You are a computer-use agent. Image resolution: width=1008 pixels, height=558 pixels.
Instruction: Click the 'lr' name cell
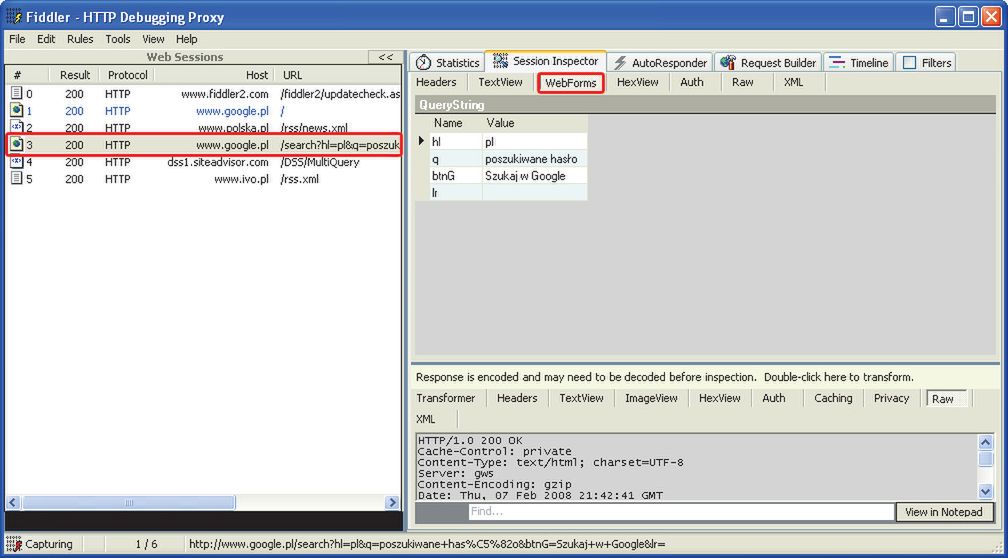point(455,192)
